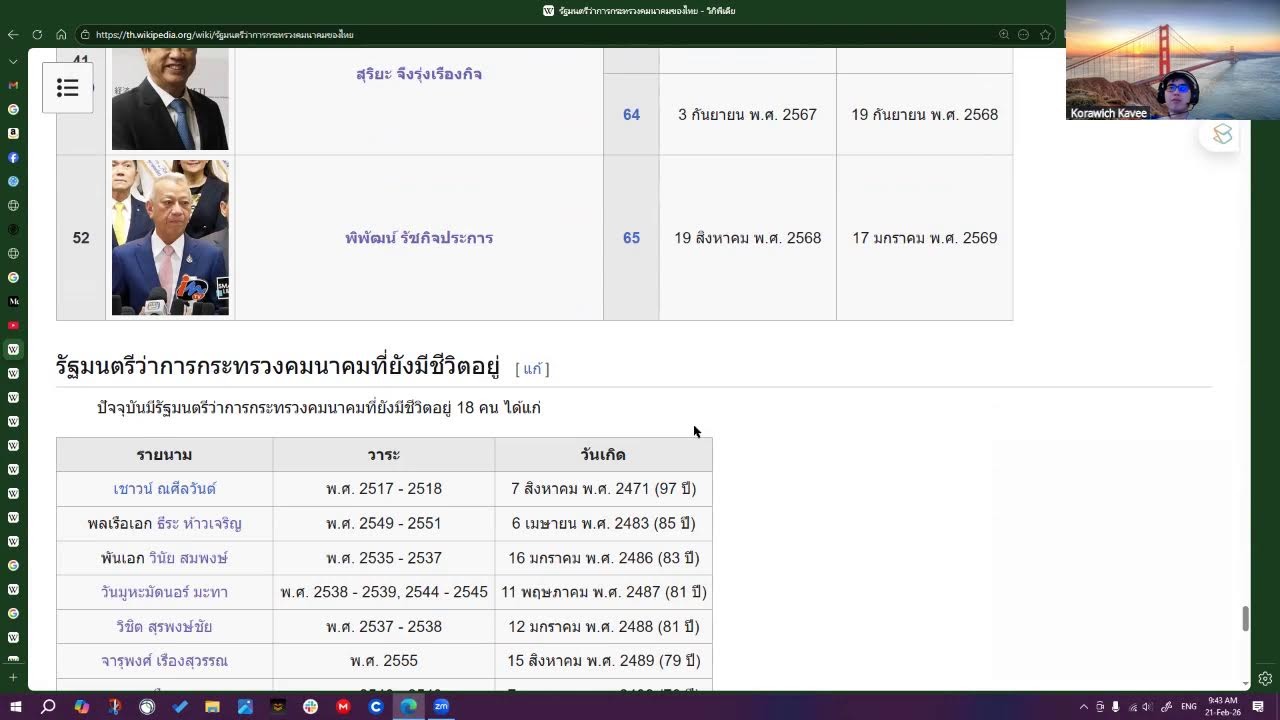Click the favorites star in address bar

click(1045, 34)
